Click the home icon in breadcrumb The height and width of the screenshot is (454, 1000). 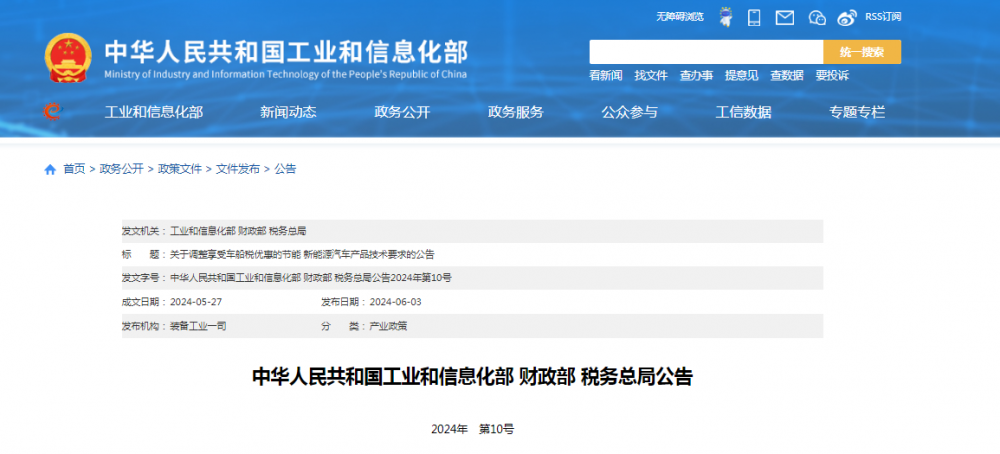pyautogui.click(x=50, y=169)
